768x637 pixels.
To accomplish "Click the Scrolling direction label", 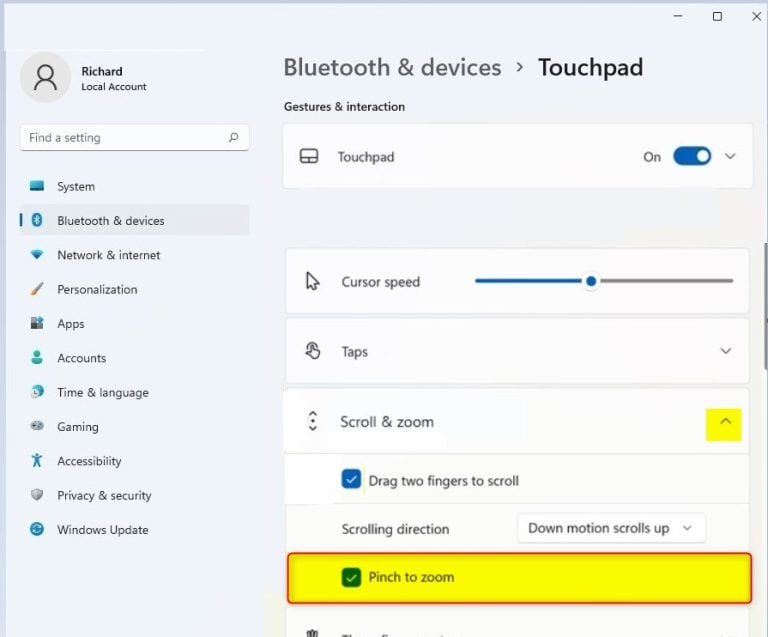I will coord(395,529).
